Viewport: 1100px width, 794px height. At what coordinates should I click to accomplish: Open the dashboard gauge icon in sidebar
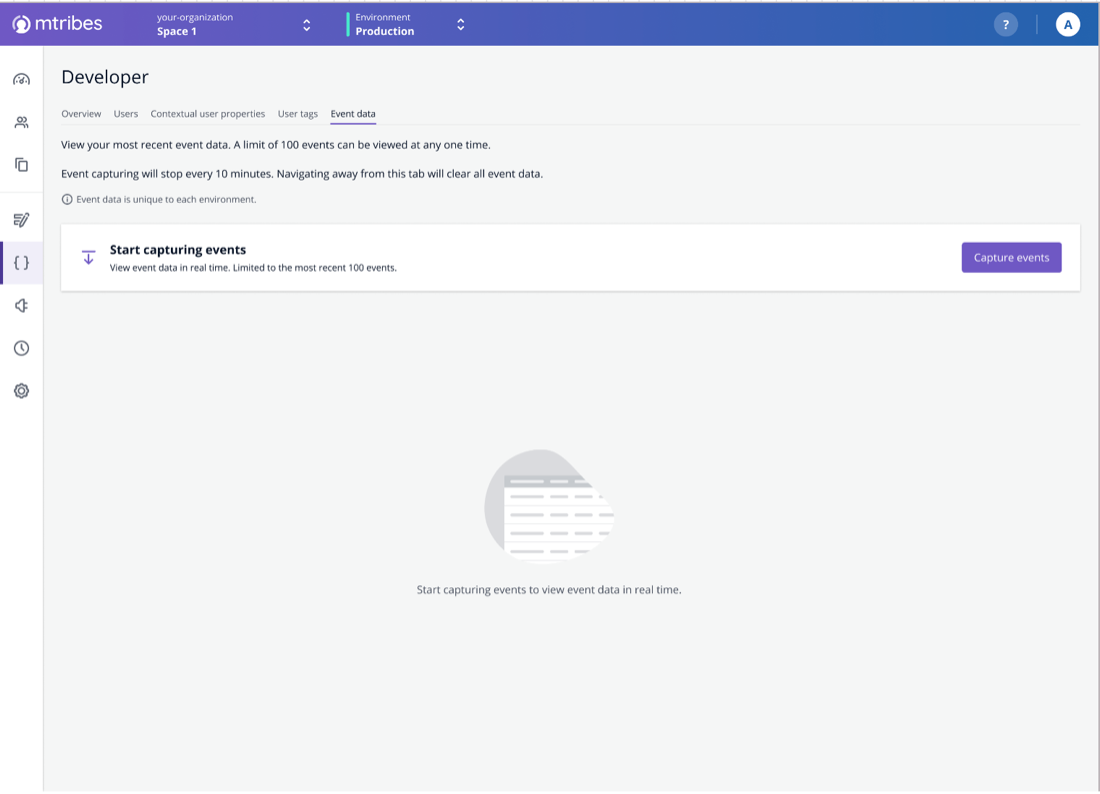pyautogui.click(x=22, y=79)
